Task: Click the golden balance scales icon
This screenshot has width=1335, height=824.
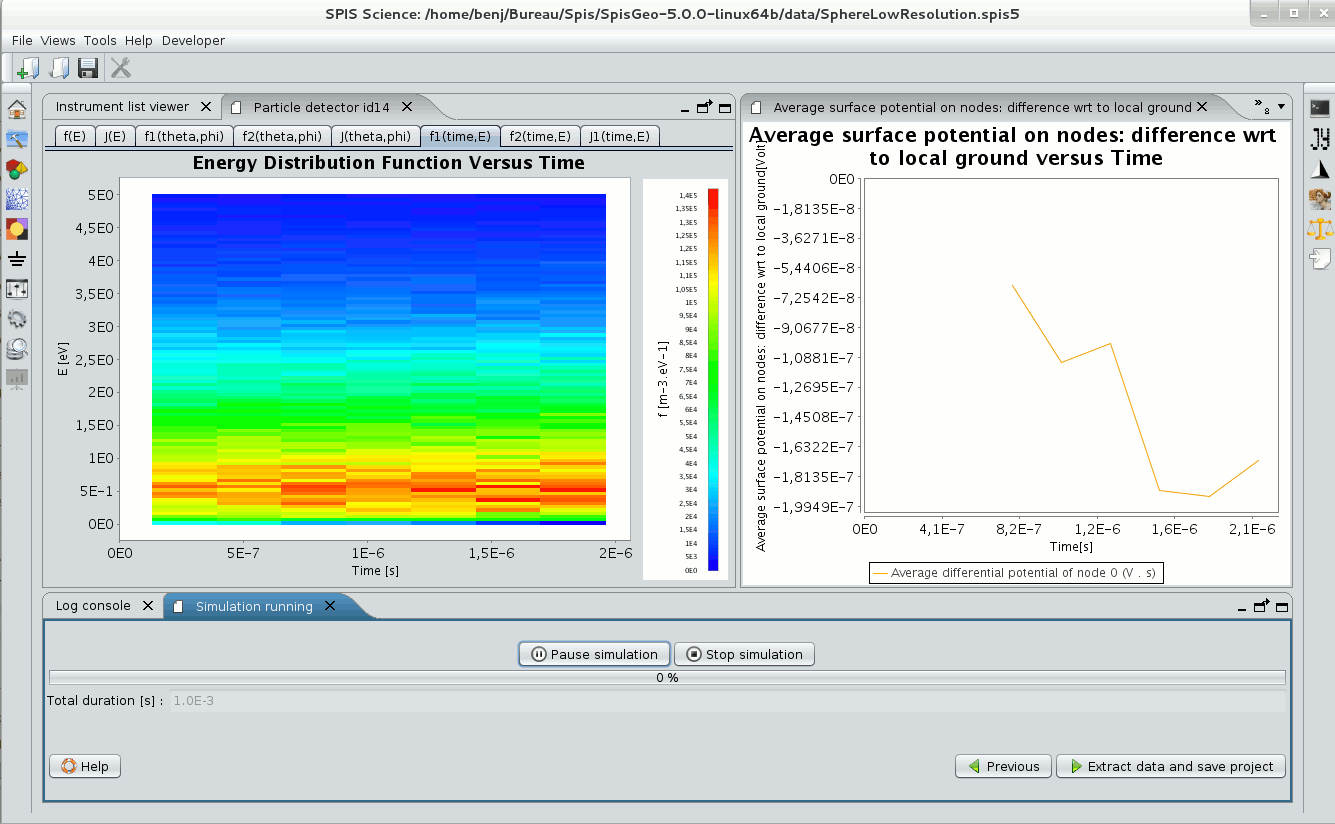Action: pyautogui.click(x=1320, y=229)
